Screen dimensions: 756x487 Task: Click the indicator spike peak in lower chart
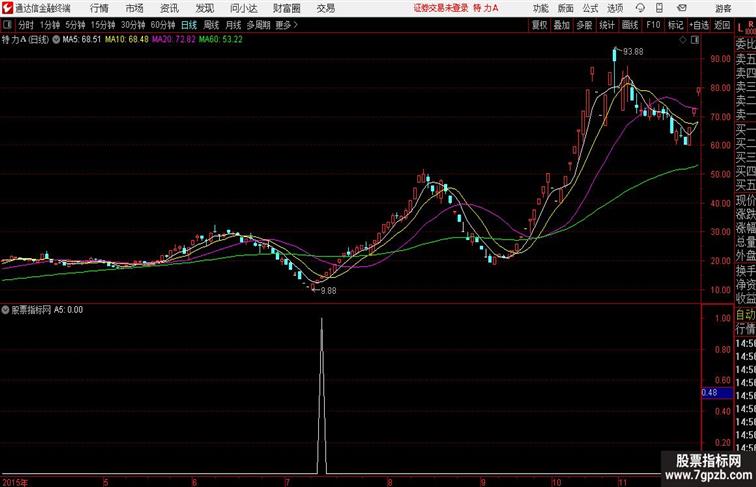coord(322,320)
